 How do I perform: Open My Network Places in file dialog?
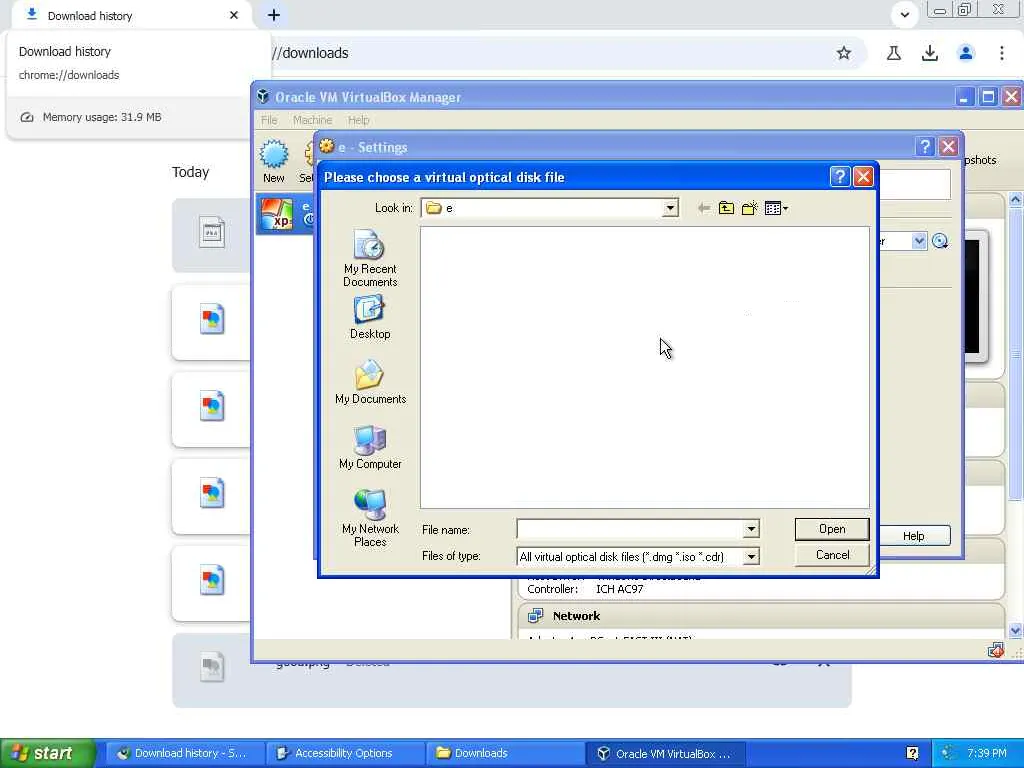pyautogui.click(x=370, y=518)
